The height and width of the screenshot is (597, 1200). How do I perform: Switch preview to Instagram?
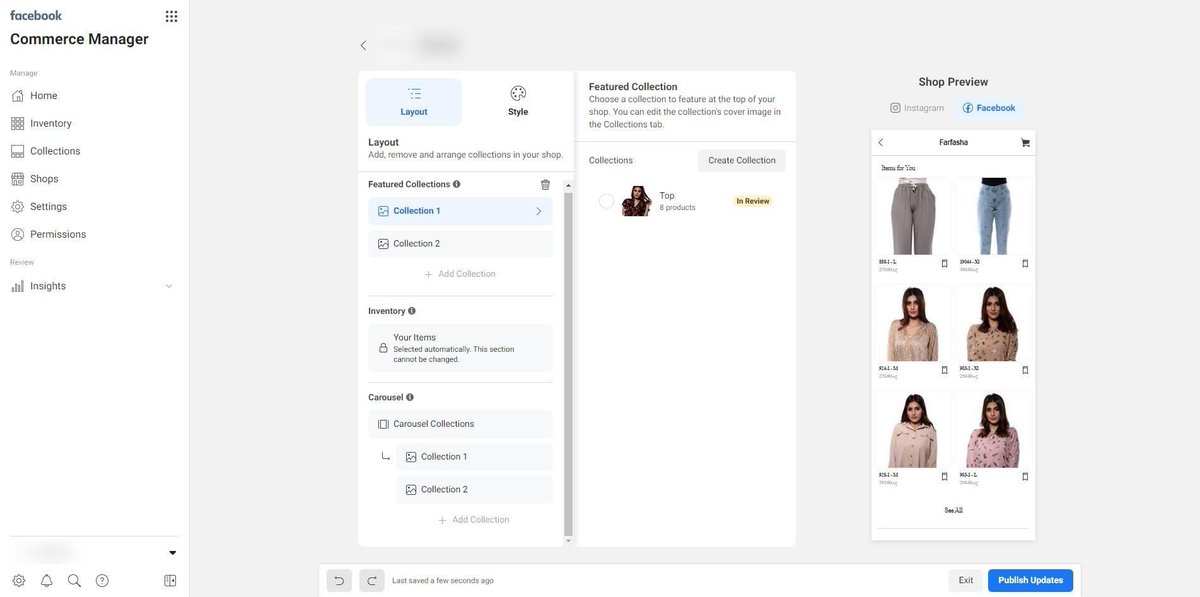tap(917, 108)
